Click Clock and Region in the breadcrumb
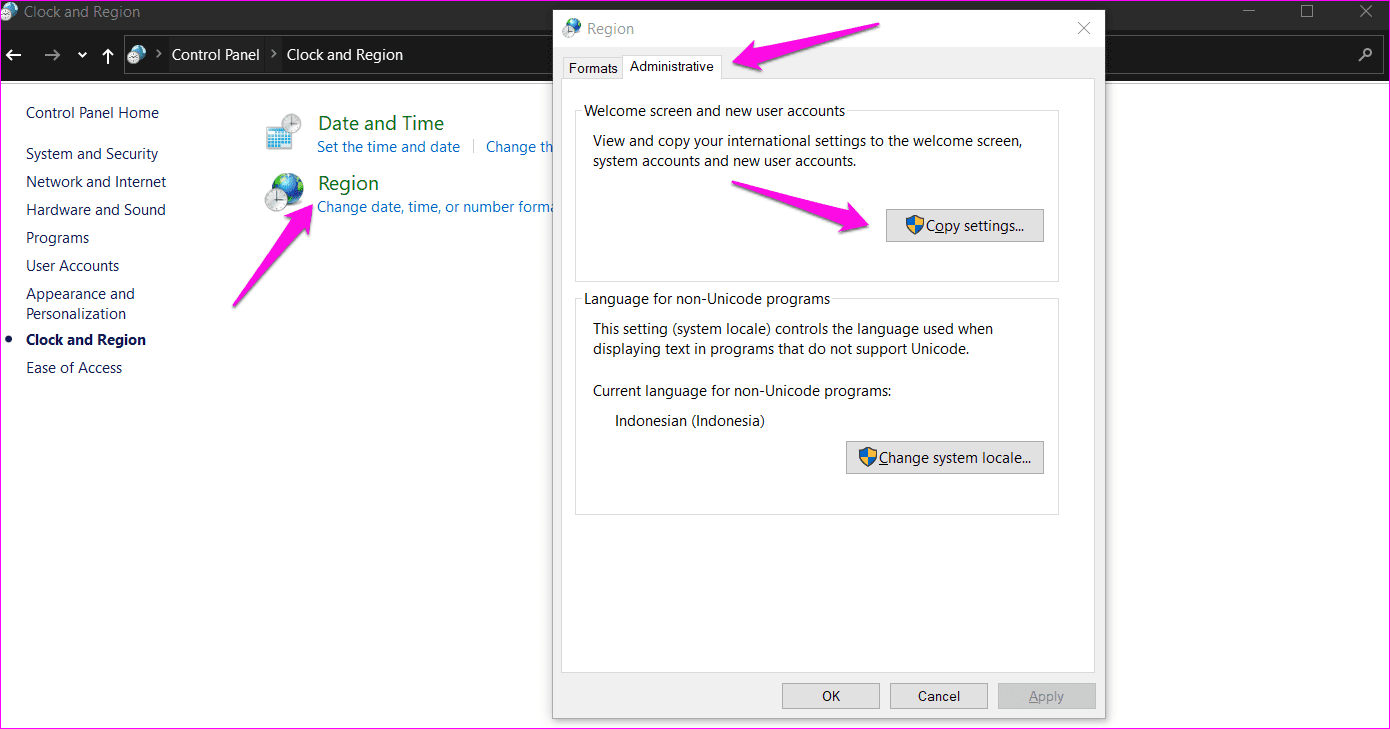This screenshot has width=1390, height=729. [345, 55]
